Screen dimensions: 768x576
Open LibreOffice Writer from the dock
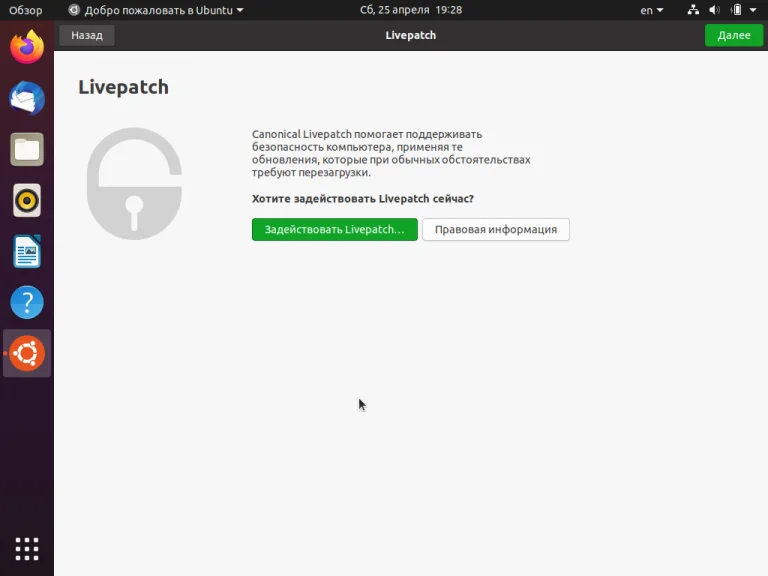(x=27, y=251)
